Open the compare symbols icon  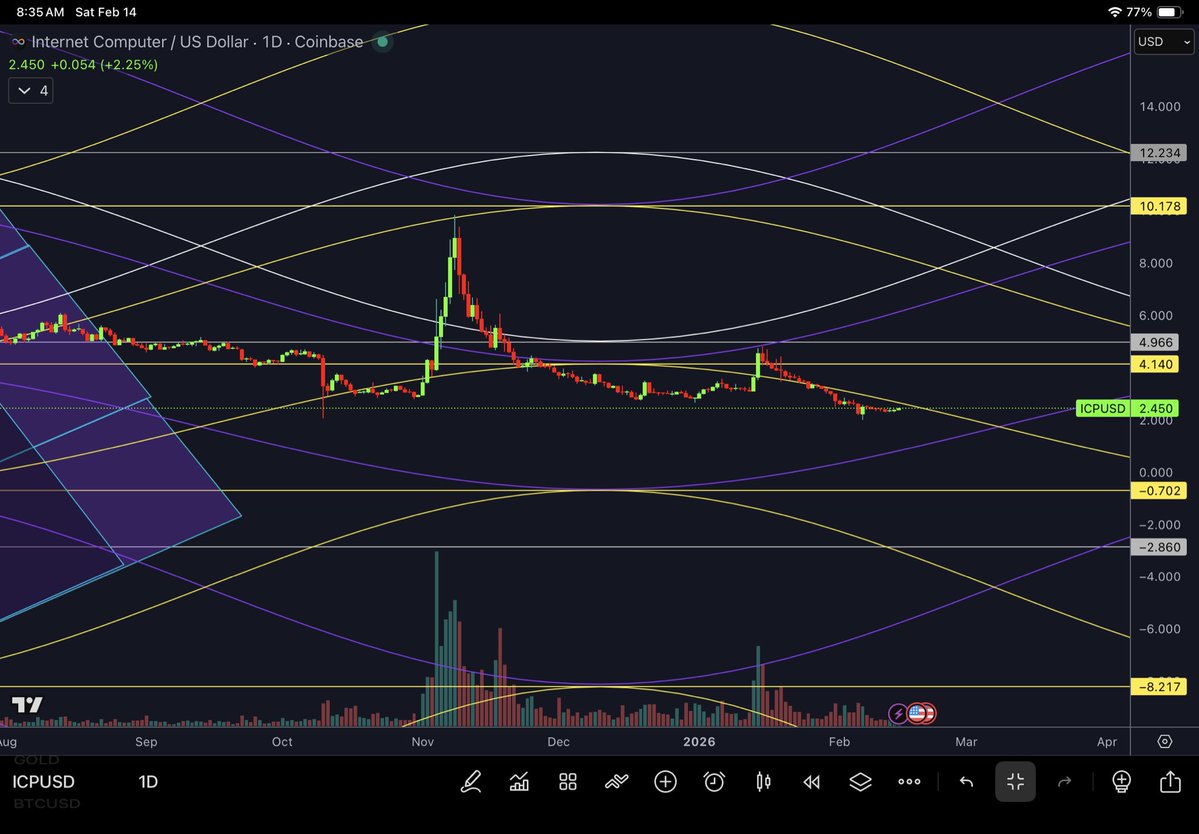coord(616,781)
